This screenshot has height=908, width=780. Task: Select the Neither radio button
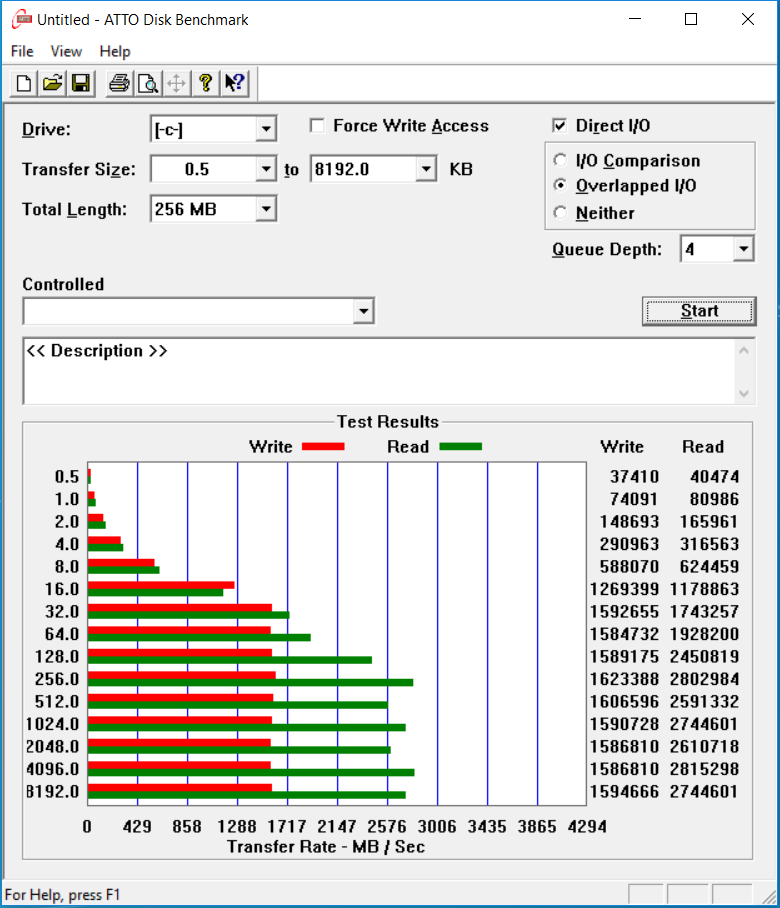560,213
